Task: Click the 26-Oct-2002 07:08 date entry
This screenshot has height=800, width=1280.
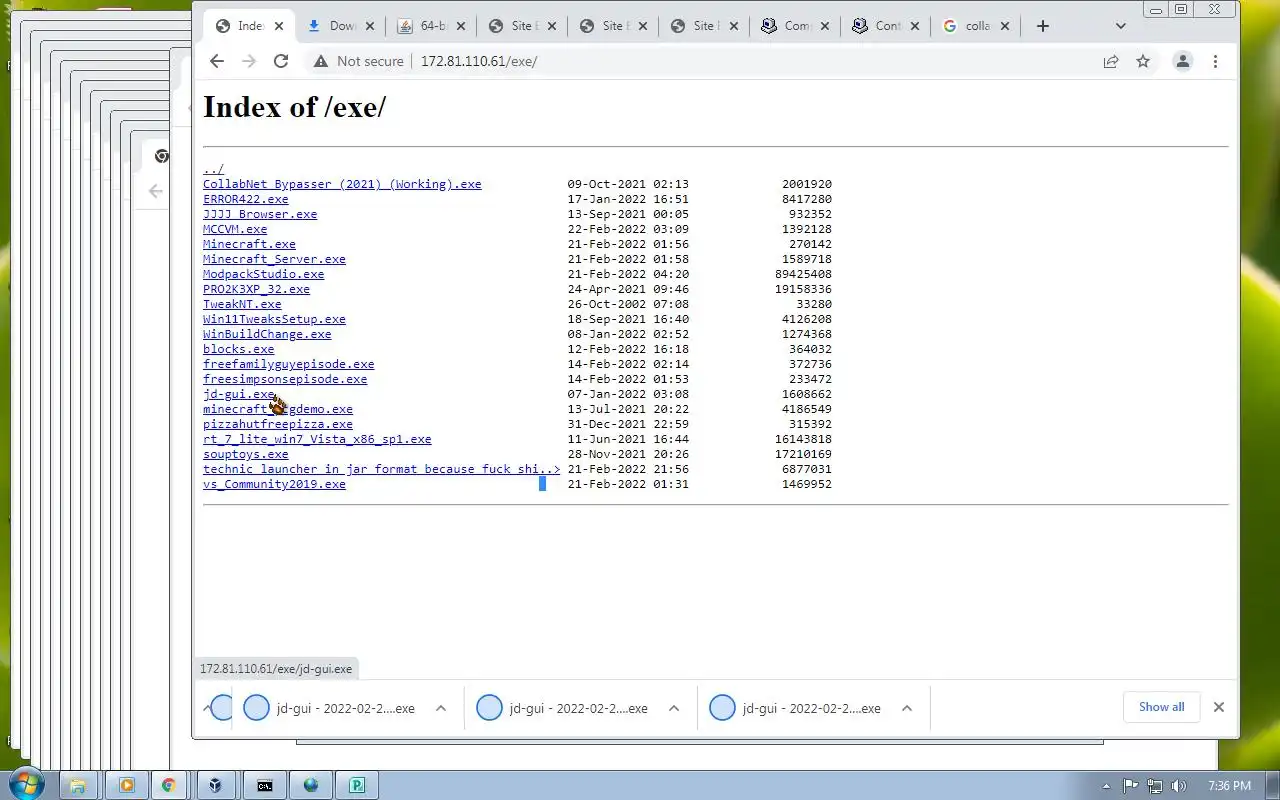Action: [628, 304]
